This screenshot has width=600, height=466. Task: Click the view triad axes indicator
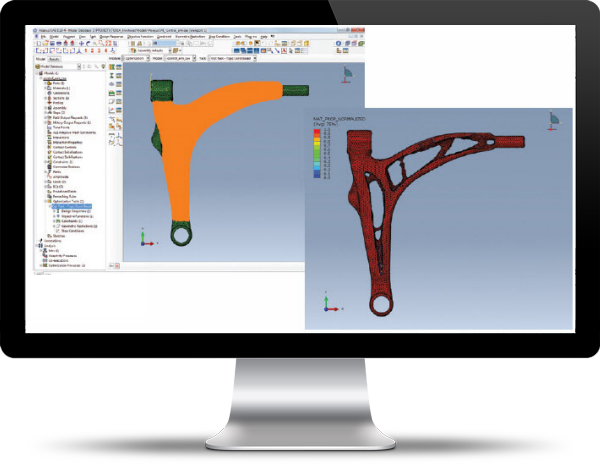click(x=147, y=239)
